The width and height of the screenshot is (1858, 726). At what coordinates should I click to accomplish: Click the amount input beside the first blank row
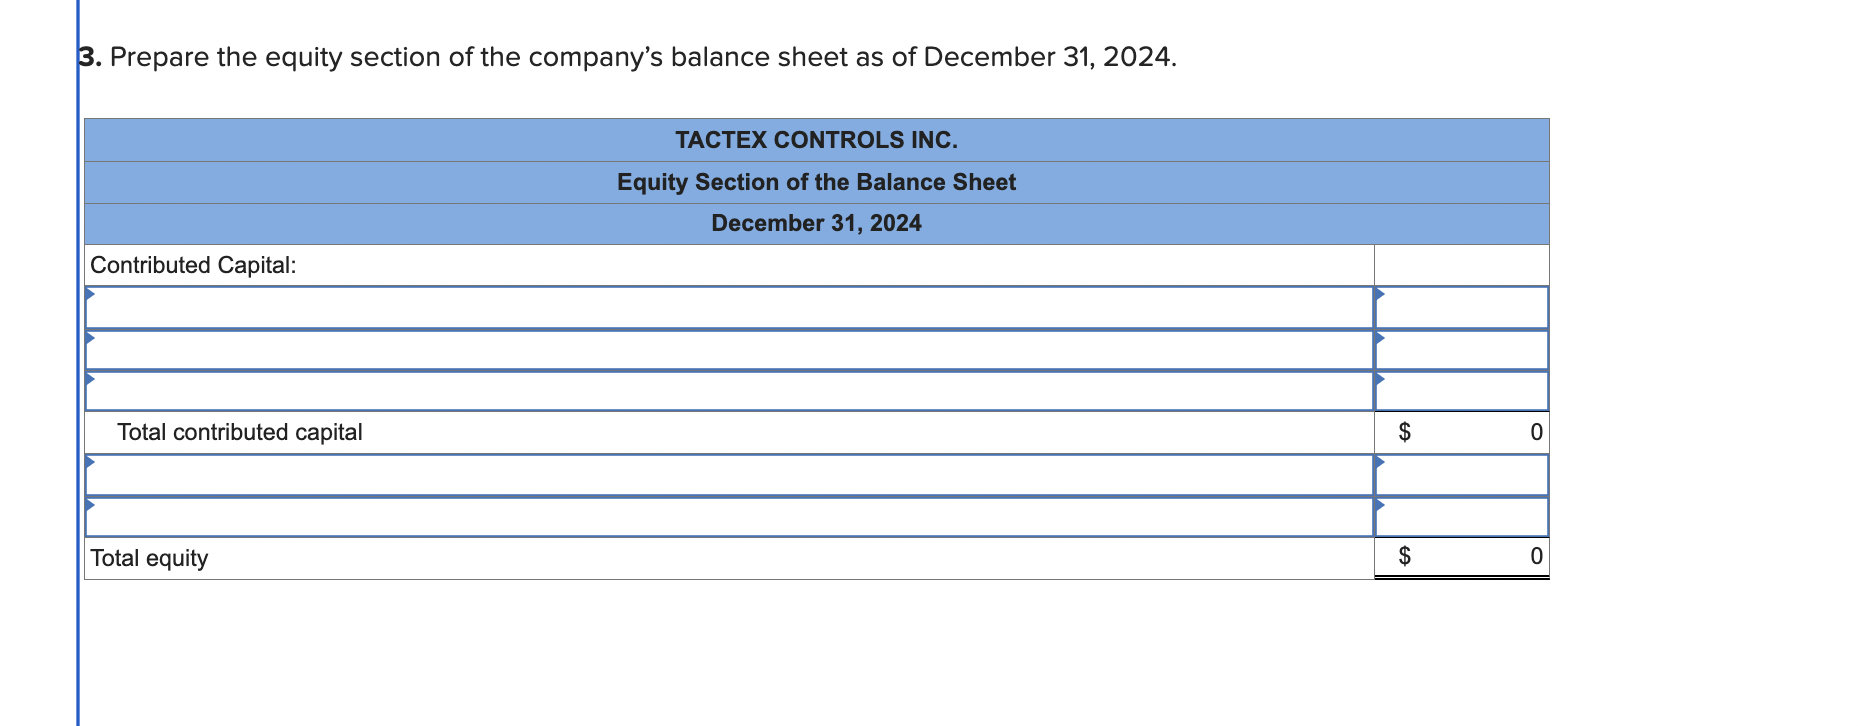pyautogui.click(x=1462, y=307)
